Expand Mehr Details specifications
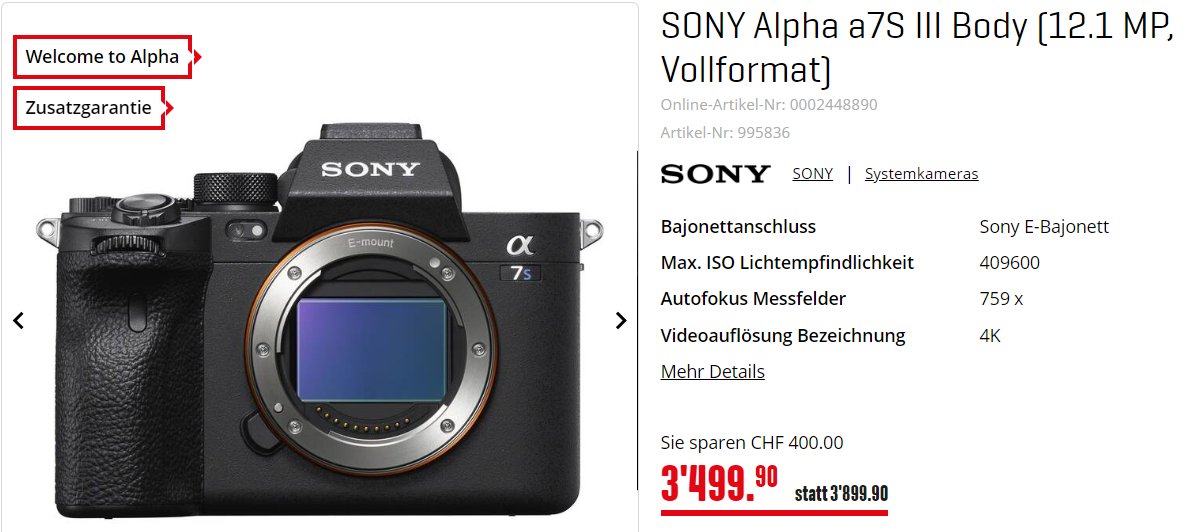 point(712,372)
